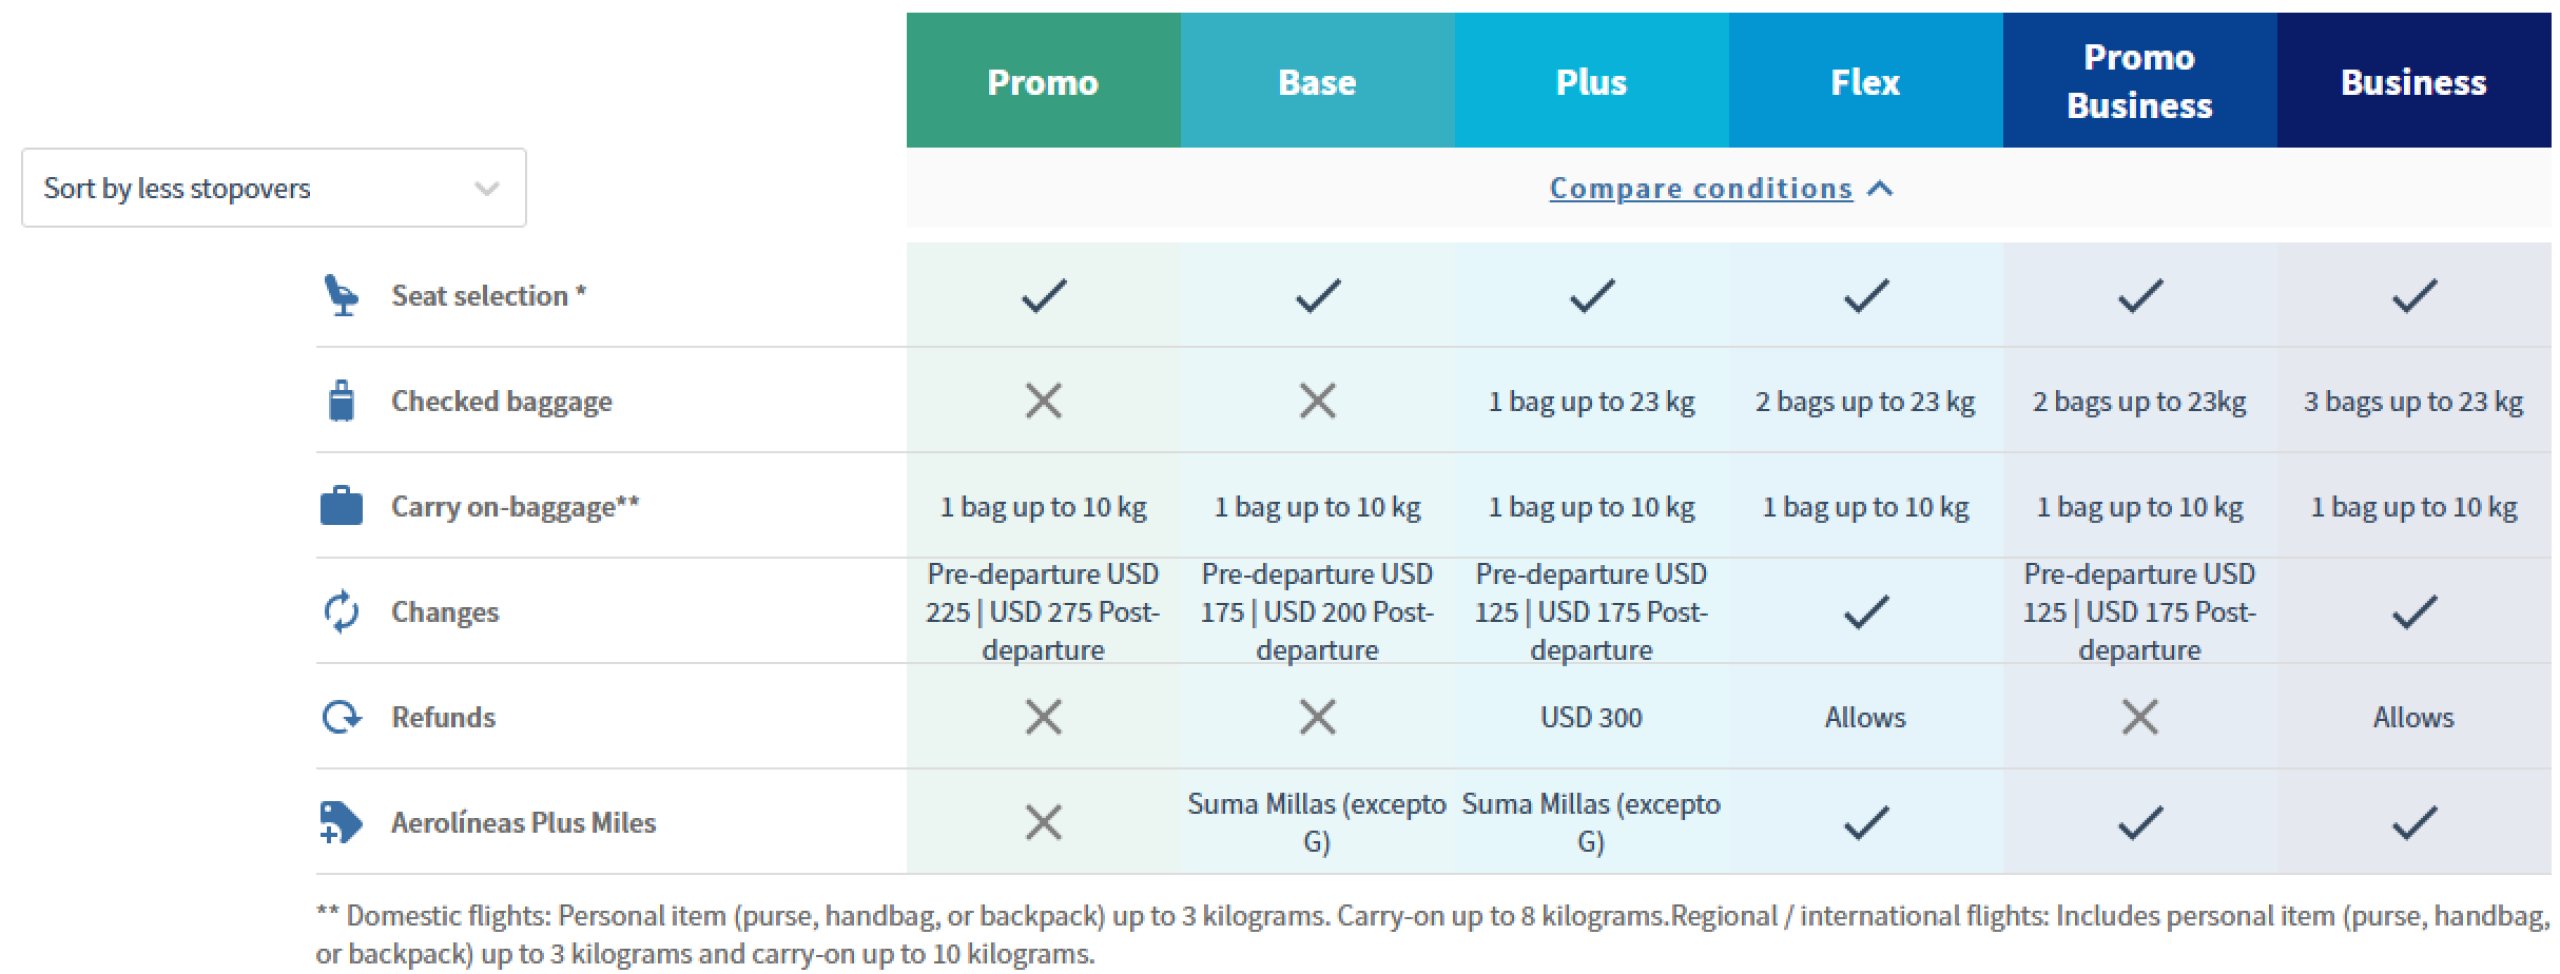Screen dimensions: 2560x974
Task: Click the Compare conditions link
Action: 1700,188
